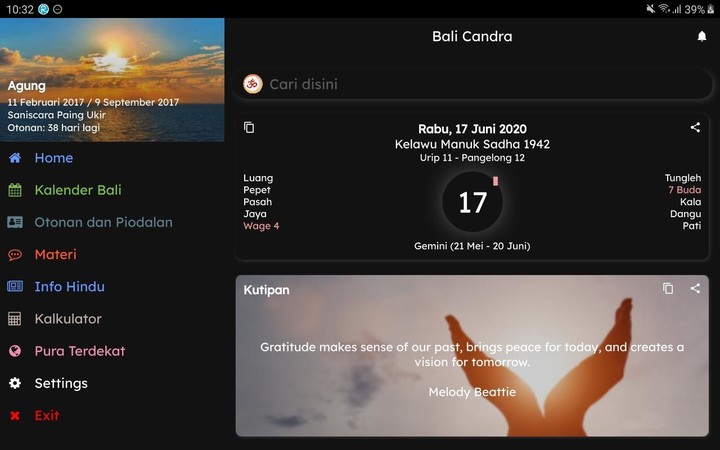Copy the Kutipan quote
This screenshot has width=720, height=450.
point(668,288)
